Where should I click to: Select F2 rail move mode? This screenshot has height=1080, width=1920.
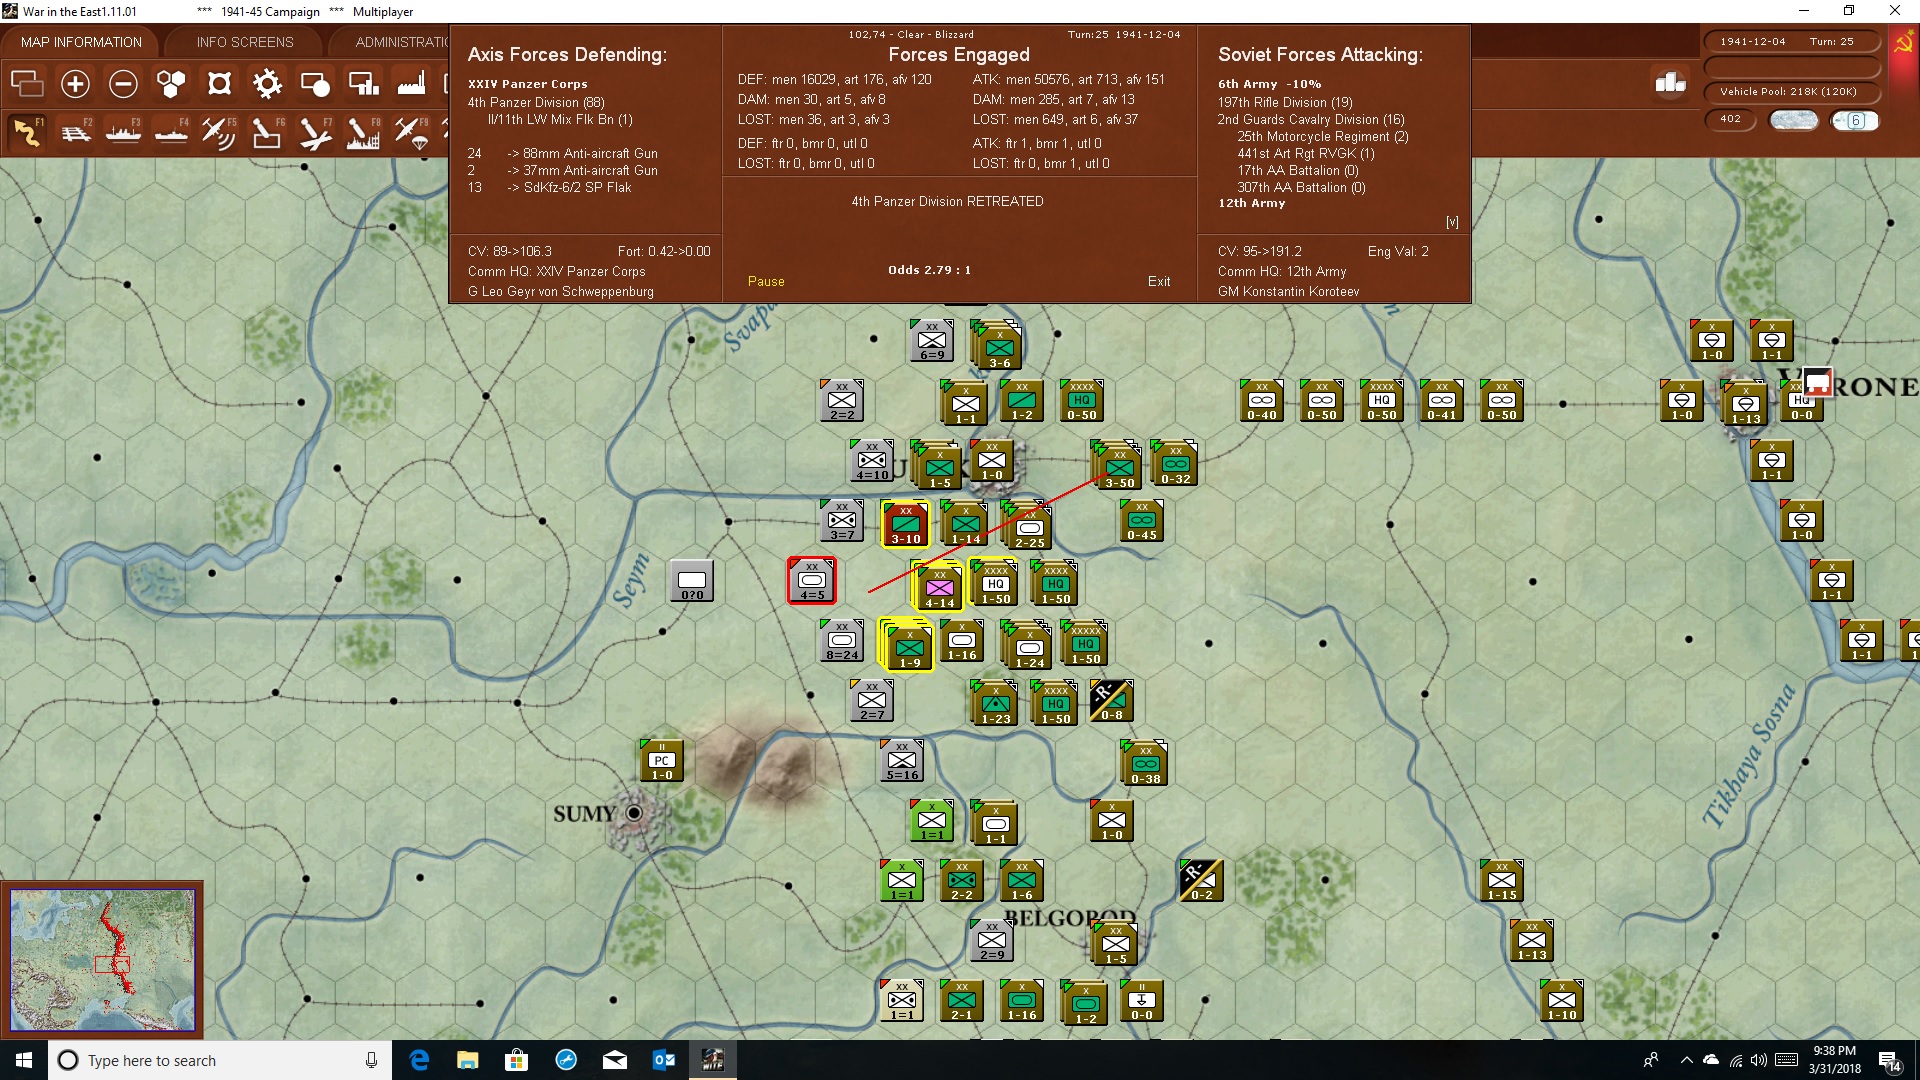click(x=75, y=132)
